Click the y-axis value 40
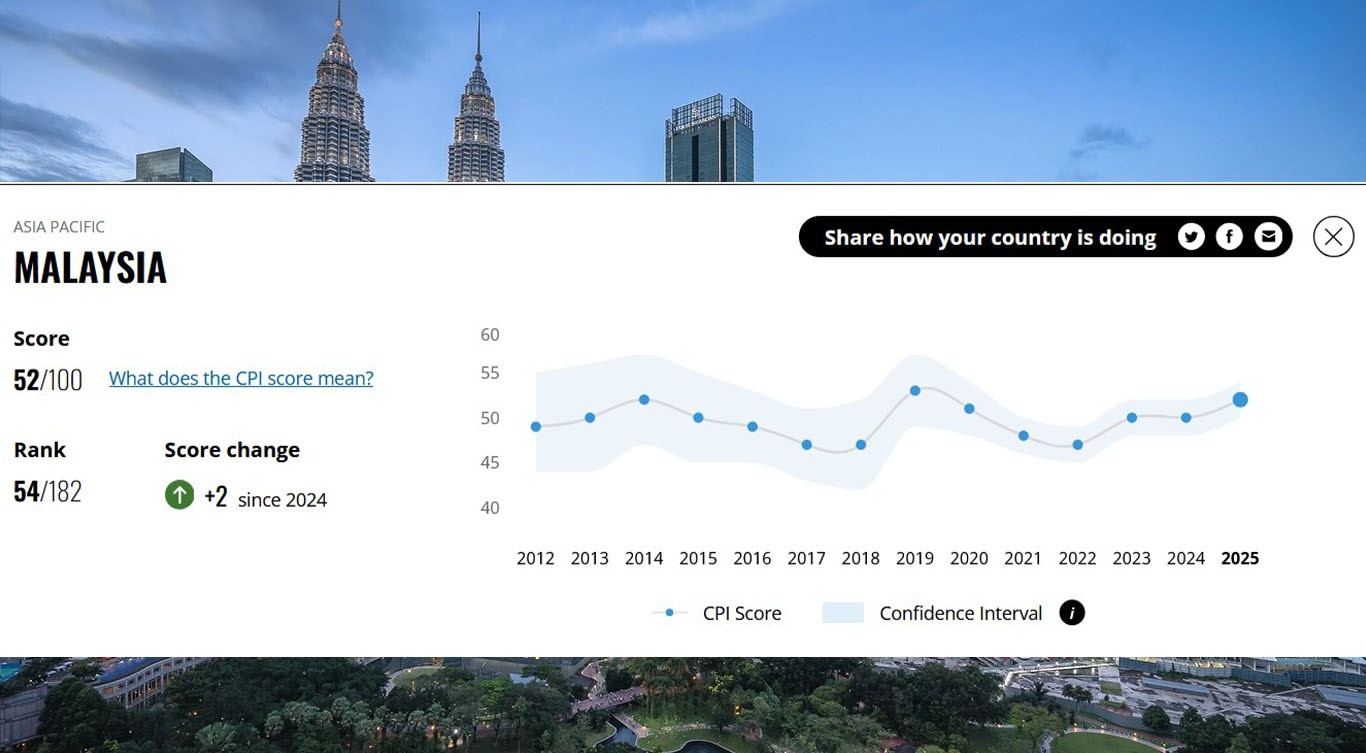 pyautogui.click(x=490, y=508)
